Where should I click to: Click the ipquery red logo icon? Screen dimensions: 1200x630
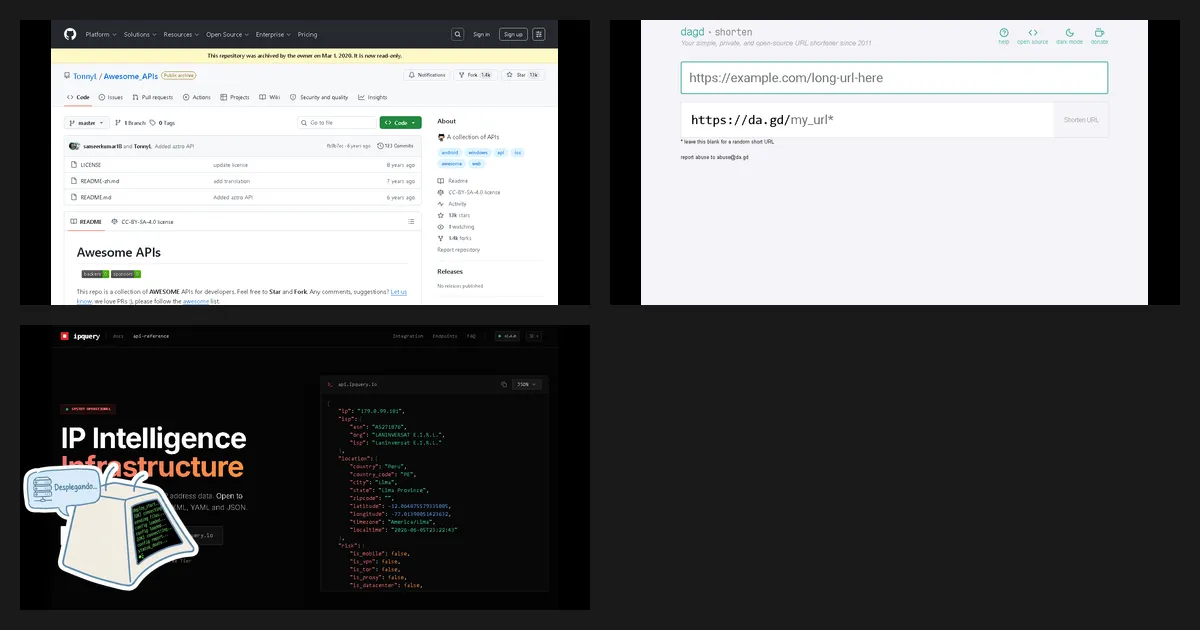[x=64, y=336]
